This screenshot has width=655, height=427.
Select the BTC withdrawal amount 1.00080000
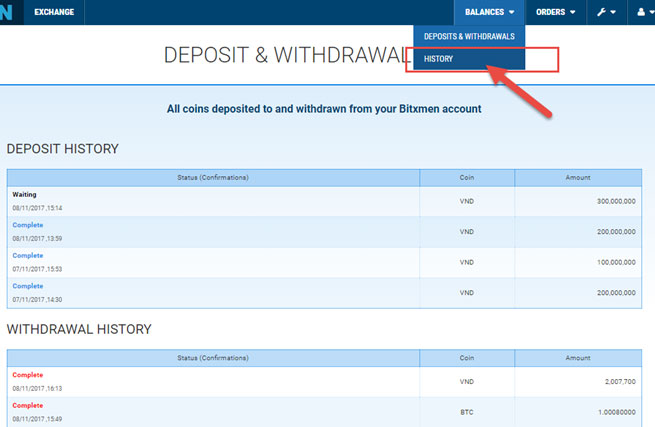(x=606, y=412)
